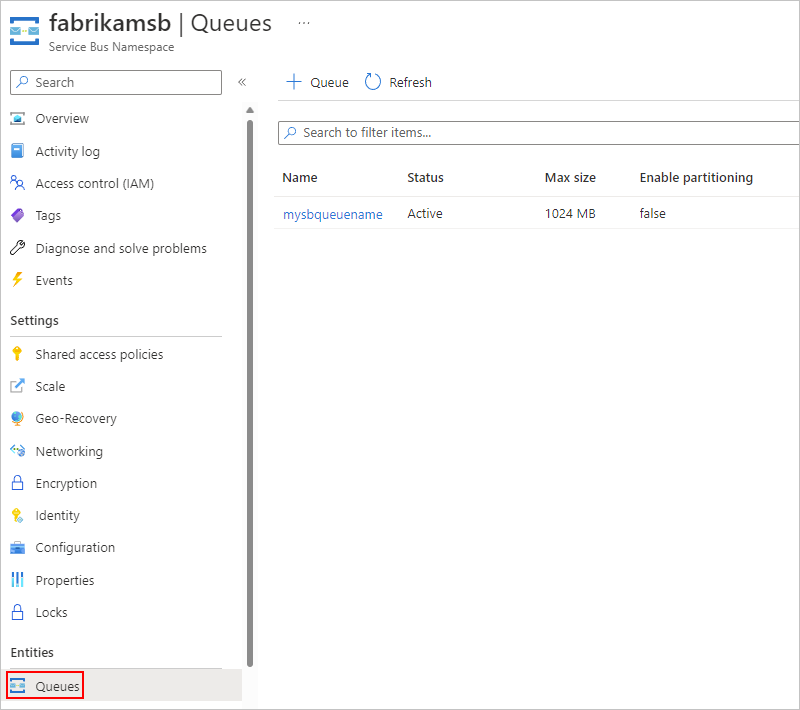Open Configuration settings
This screenshot has height=710, width=800.
pyautogui.click(x=75, y=548)
